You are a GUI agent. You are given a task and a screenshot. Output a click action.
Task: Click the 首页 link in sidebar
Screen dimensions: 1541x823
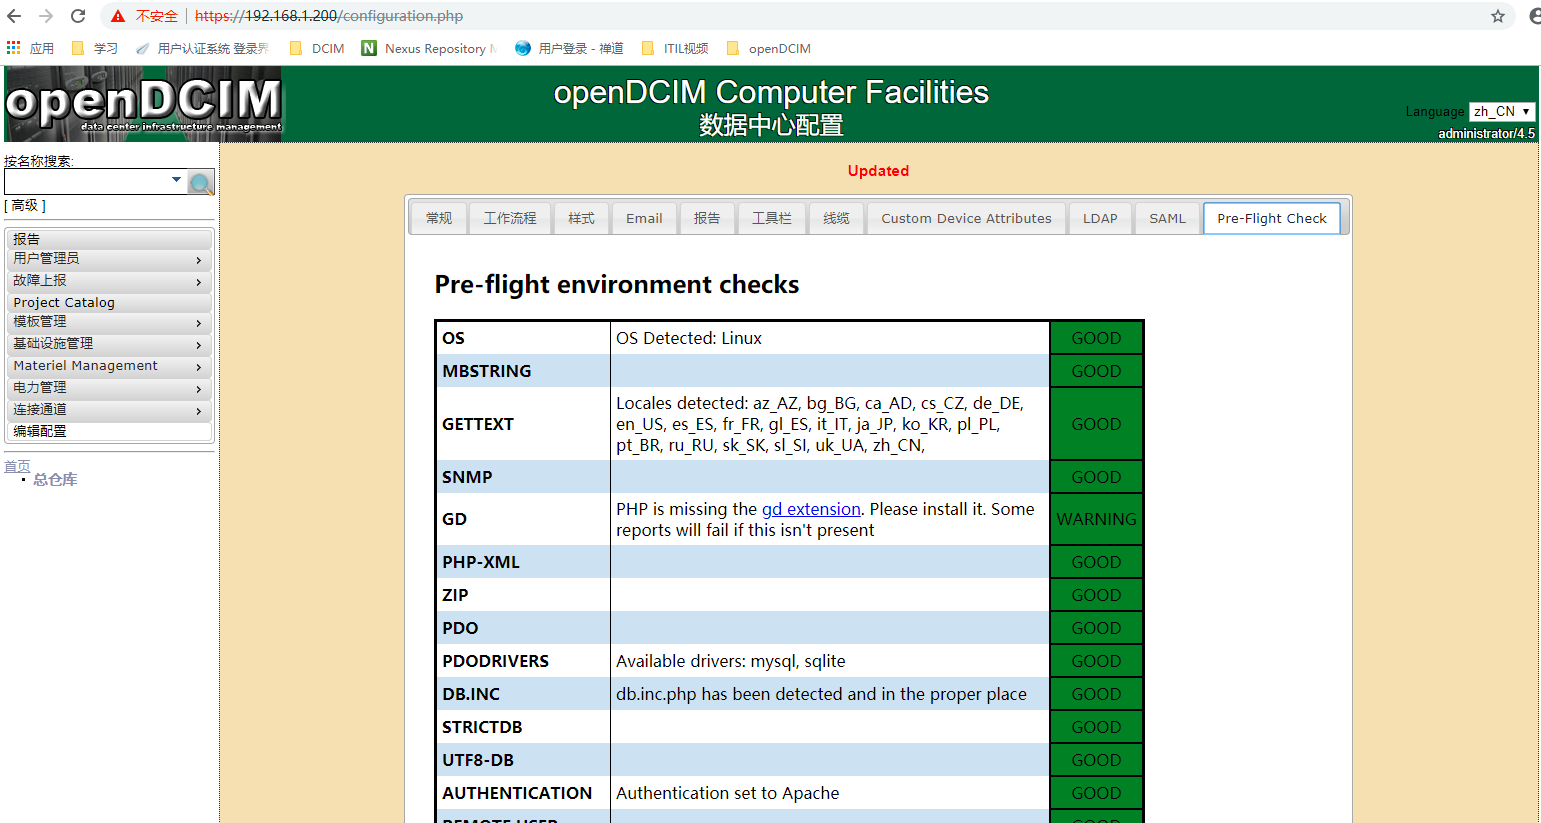pyautogui.click(x=17, y=465)
